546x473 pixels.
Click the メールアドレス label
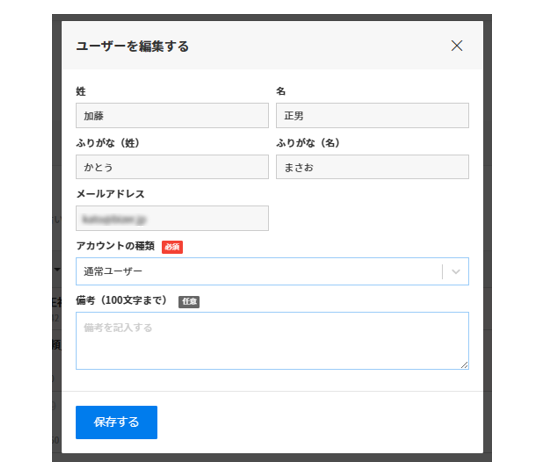pos(110,194)
